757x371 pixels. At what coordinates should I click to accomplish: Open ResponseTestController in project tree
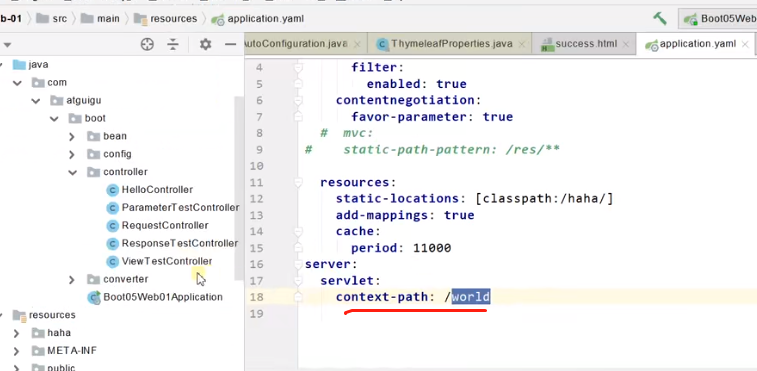179,243
